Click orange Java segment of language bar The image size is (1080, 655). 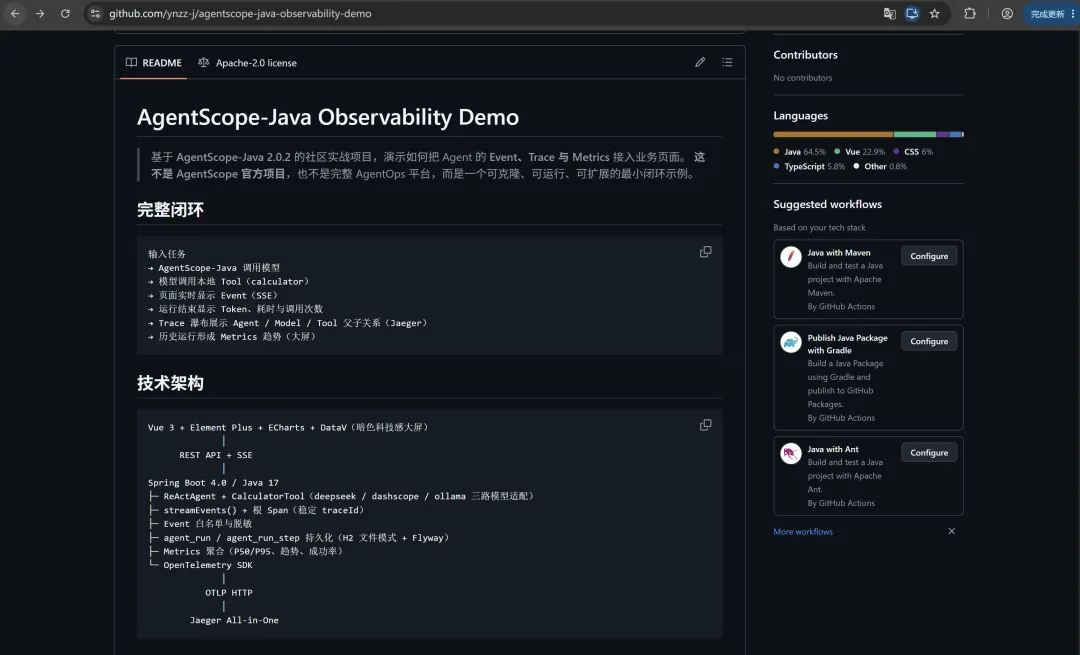click(x=833, y=134)
